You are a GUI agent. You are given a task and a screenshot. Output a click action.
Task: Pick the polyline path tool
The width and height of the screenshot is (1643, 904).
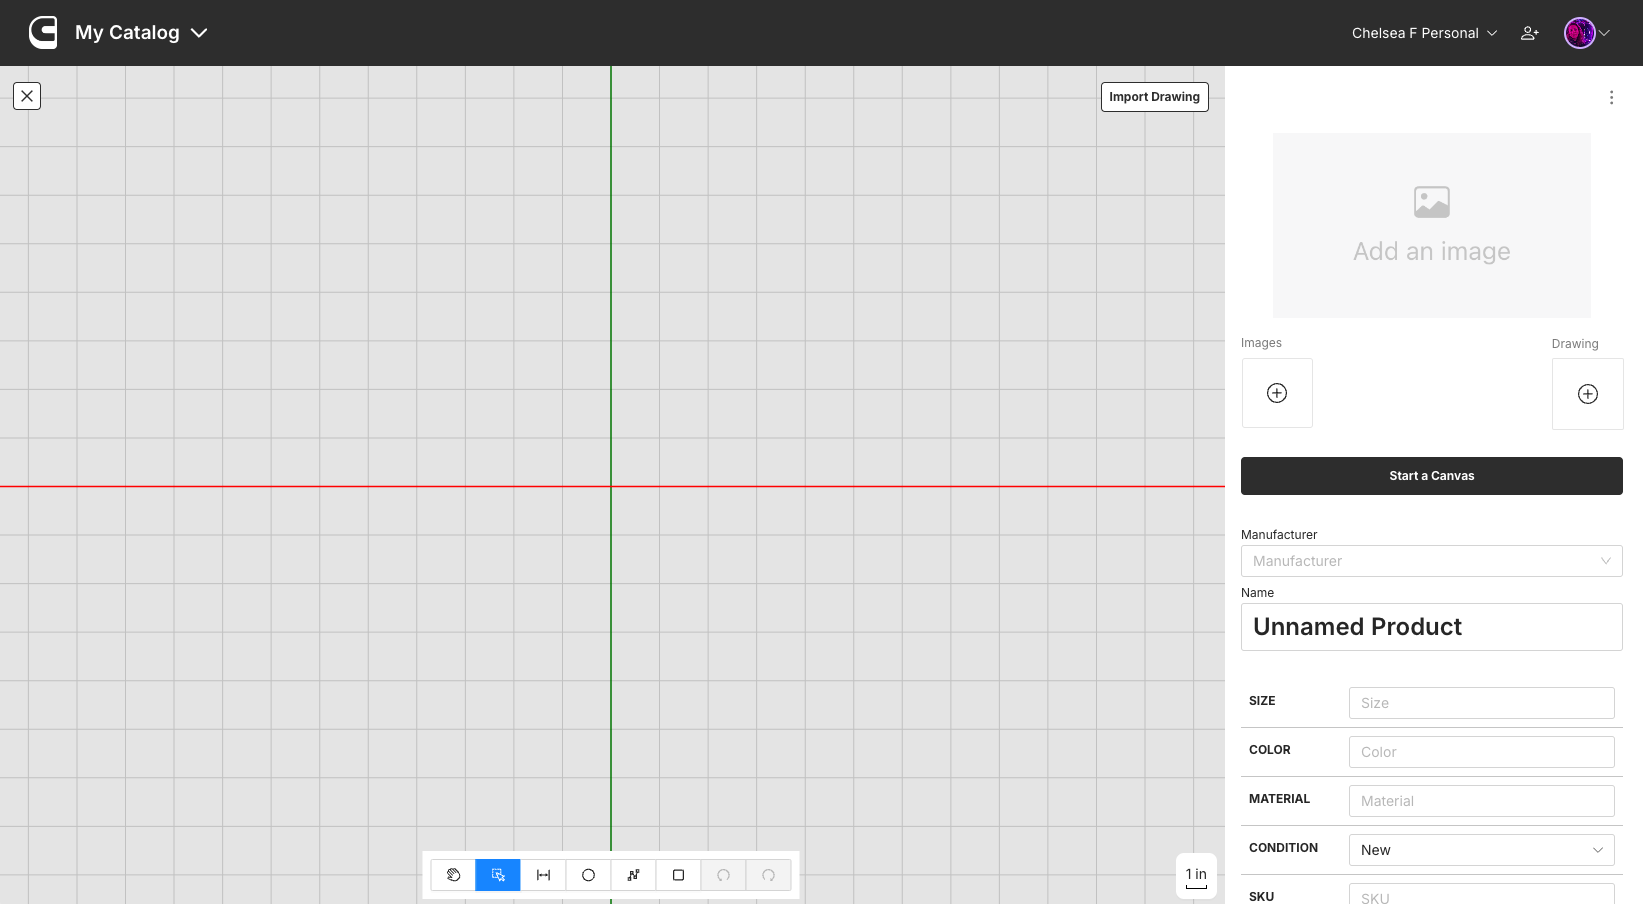[x=633, y=875]
